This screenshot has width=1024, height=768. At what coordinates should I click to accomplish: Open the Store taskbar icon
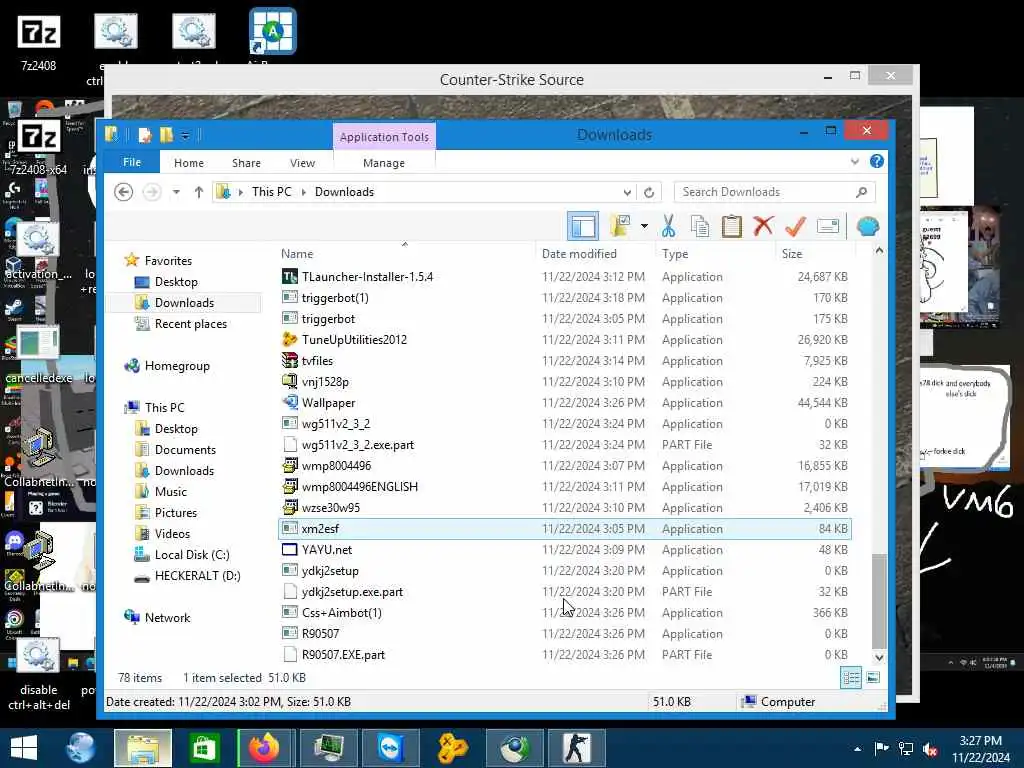(204, 748)
